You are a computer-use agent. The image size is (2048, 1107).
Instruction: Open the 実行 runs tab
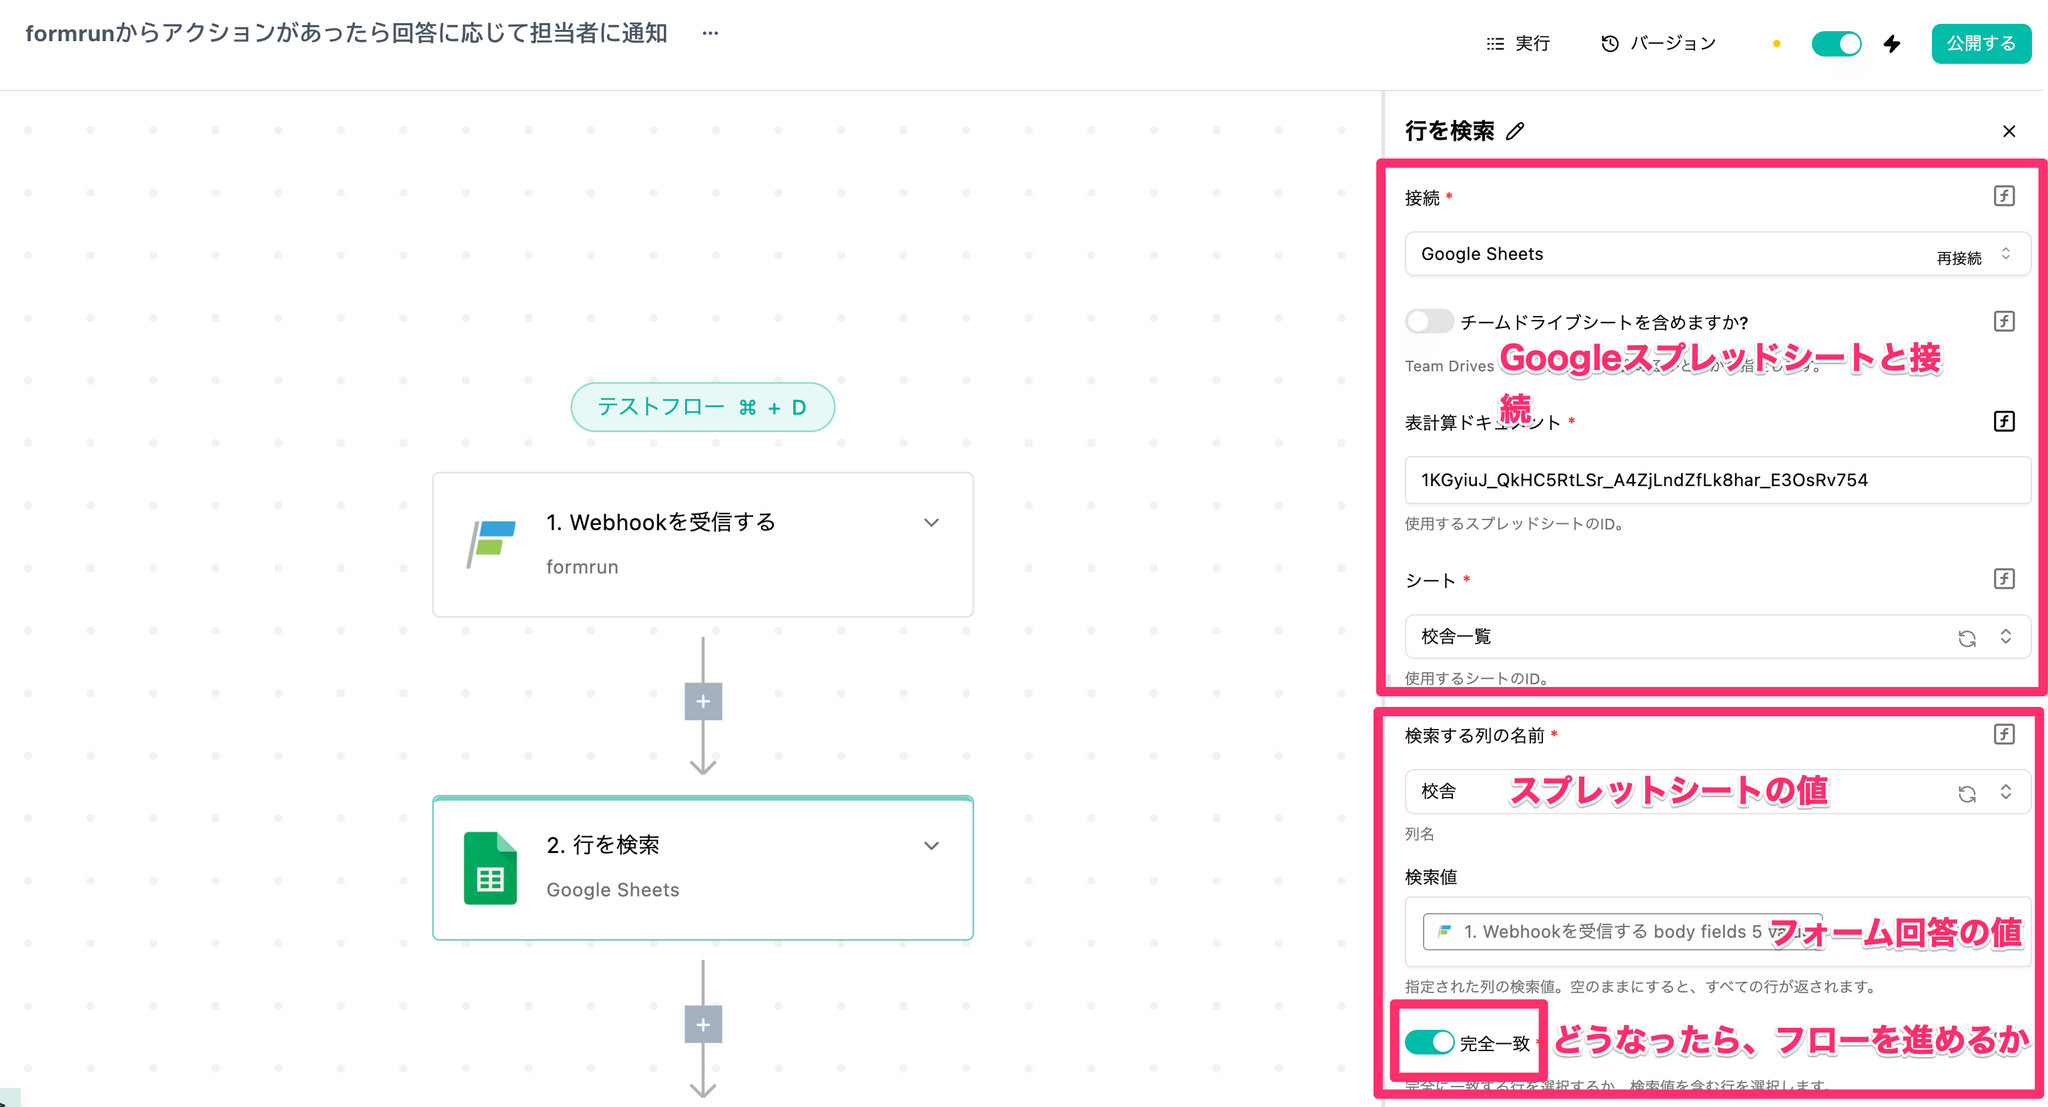[1518, 44]
